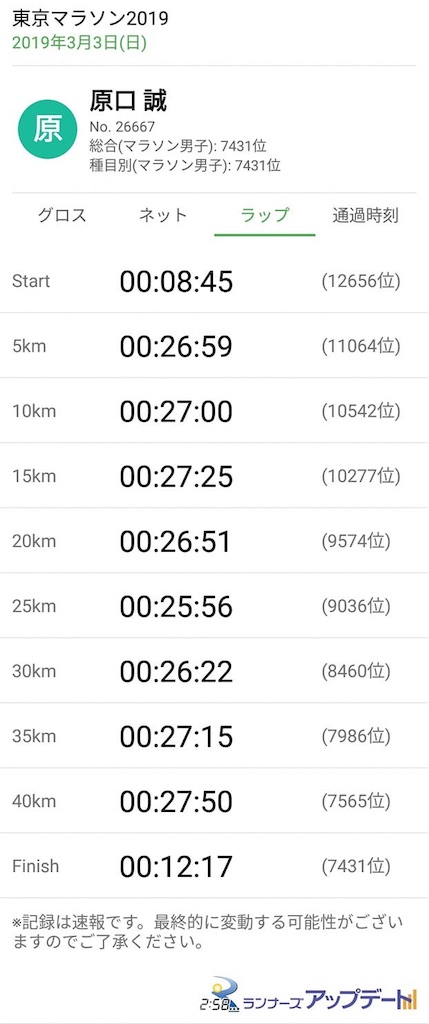This screenshot has width=429, height=1024.
Task: Click the 25km lap time 00:25:56
Action: click(x=176, y=607)
